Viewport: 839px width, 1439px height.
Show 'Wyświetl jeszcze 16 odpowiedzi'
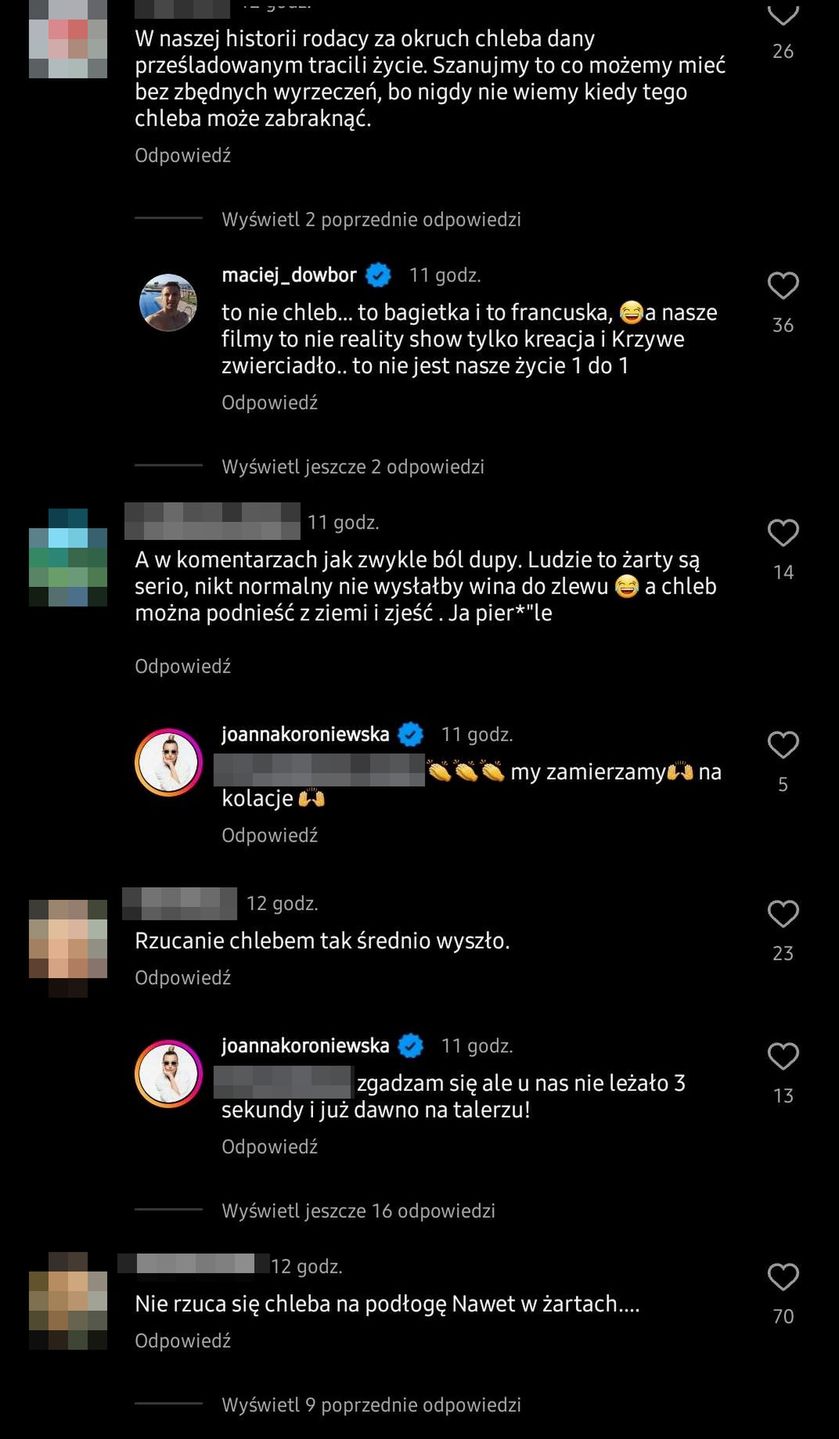tap(358, 1210)
